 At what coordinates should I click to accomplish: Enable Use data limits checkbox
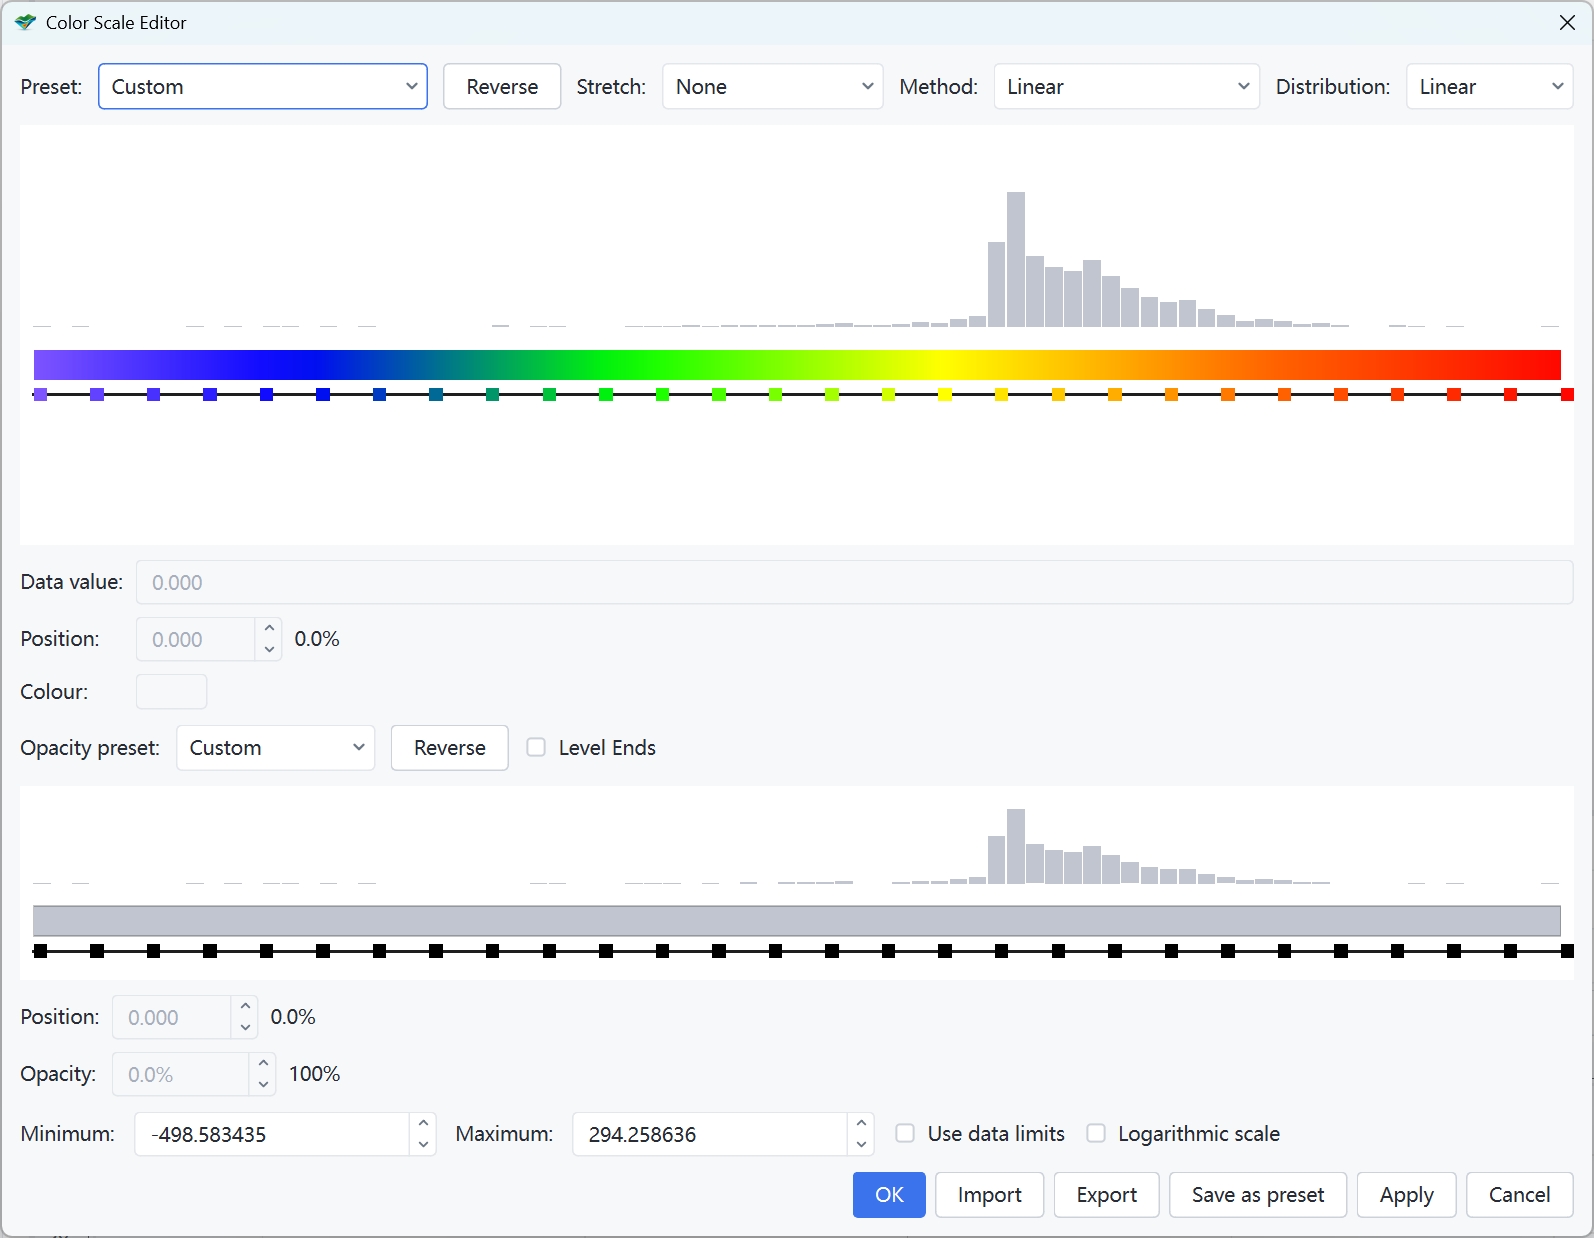coord(905,1133)
